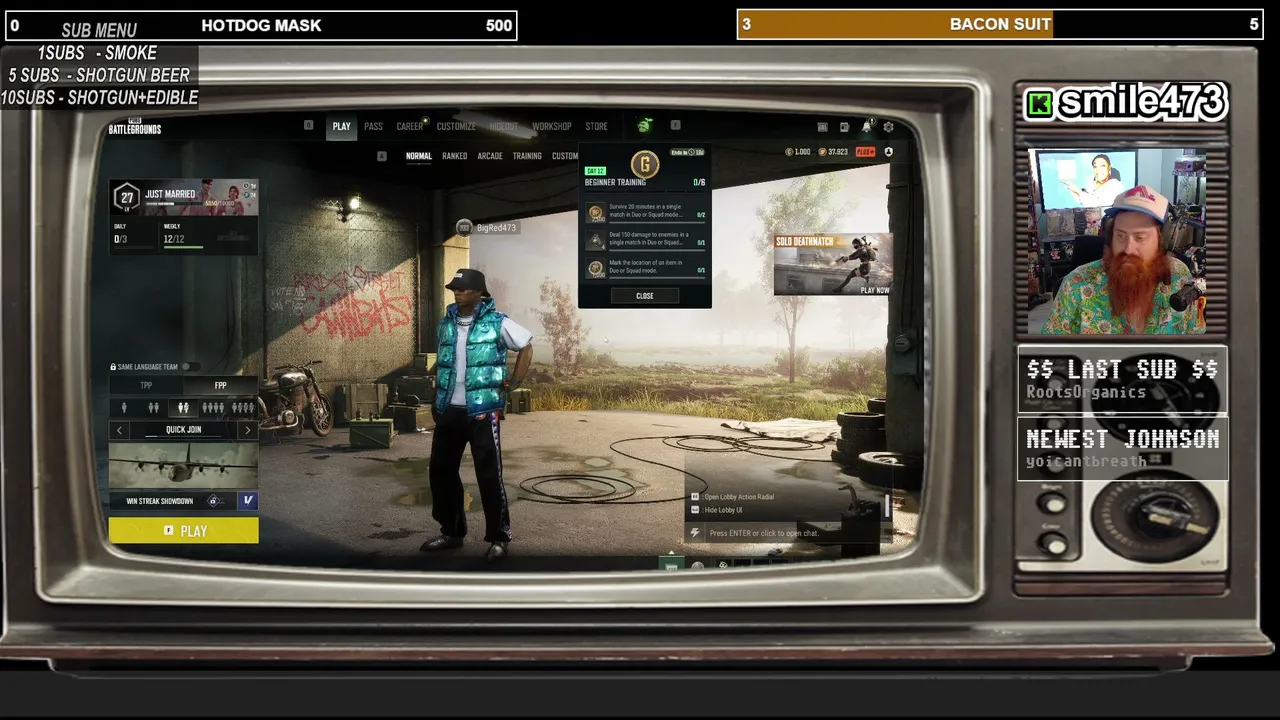This screenshot has width=1280, height=720.
Task: Click the Beginner Training 0/6 counter
Action: click(699, 183)
